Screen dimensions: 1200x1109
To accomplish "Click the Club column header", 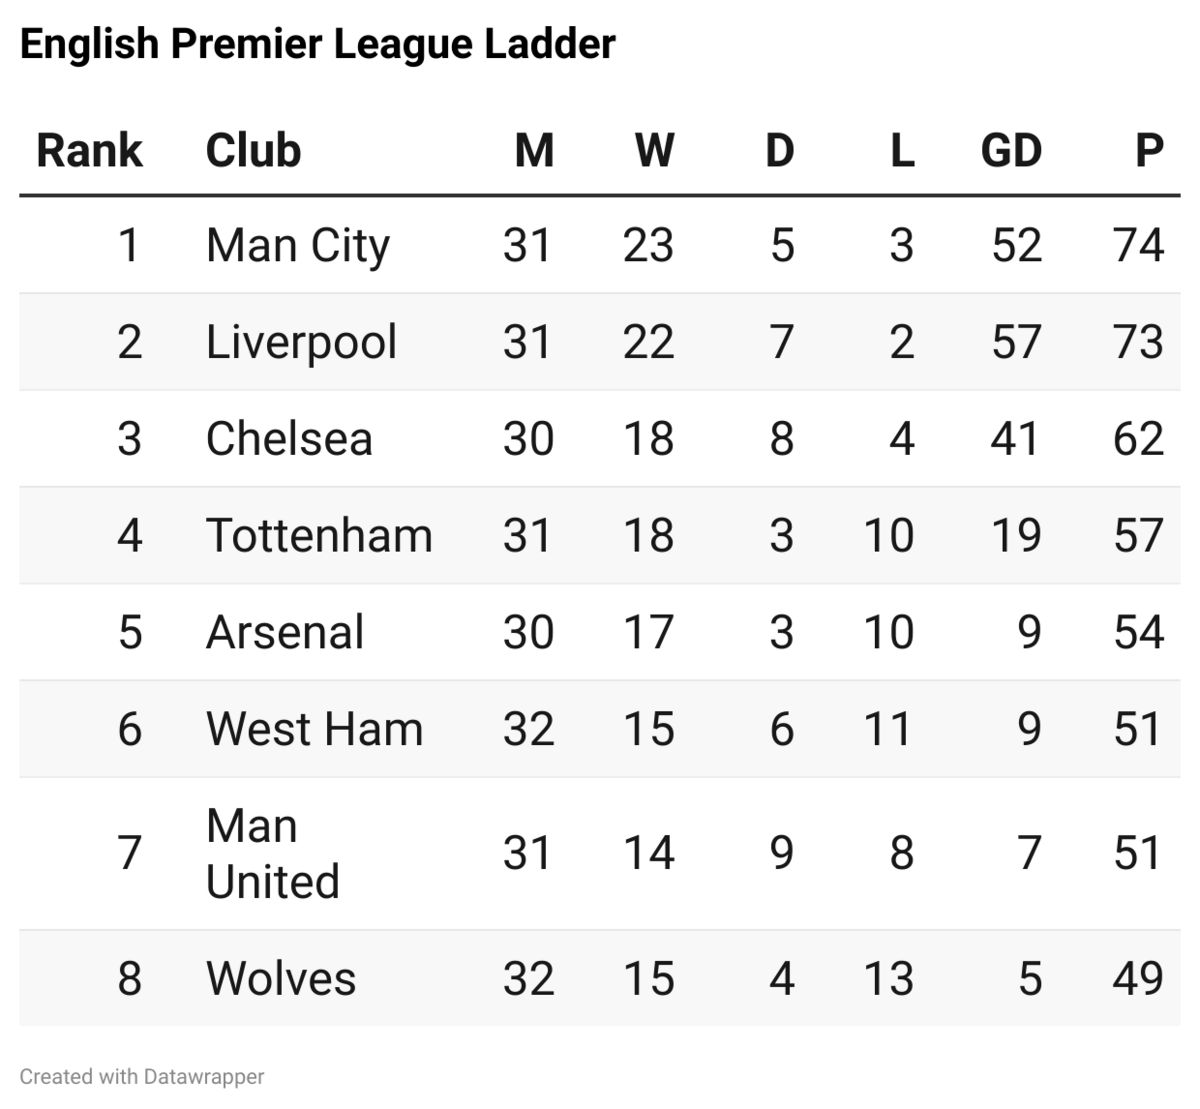I will (x=254, y=151).
